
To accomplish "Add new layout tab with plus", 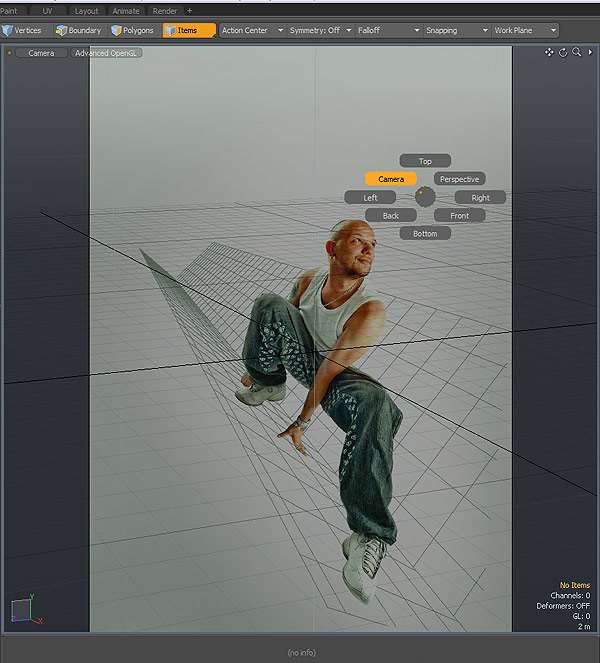I will pos(190,10).
